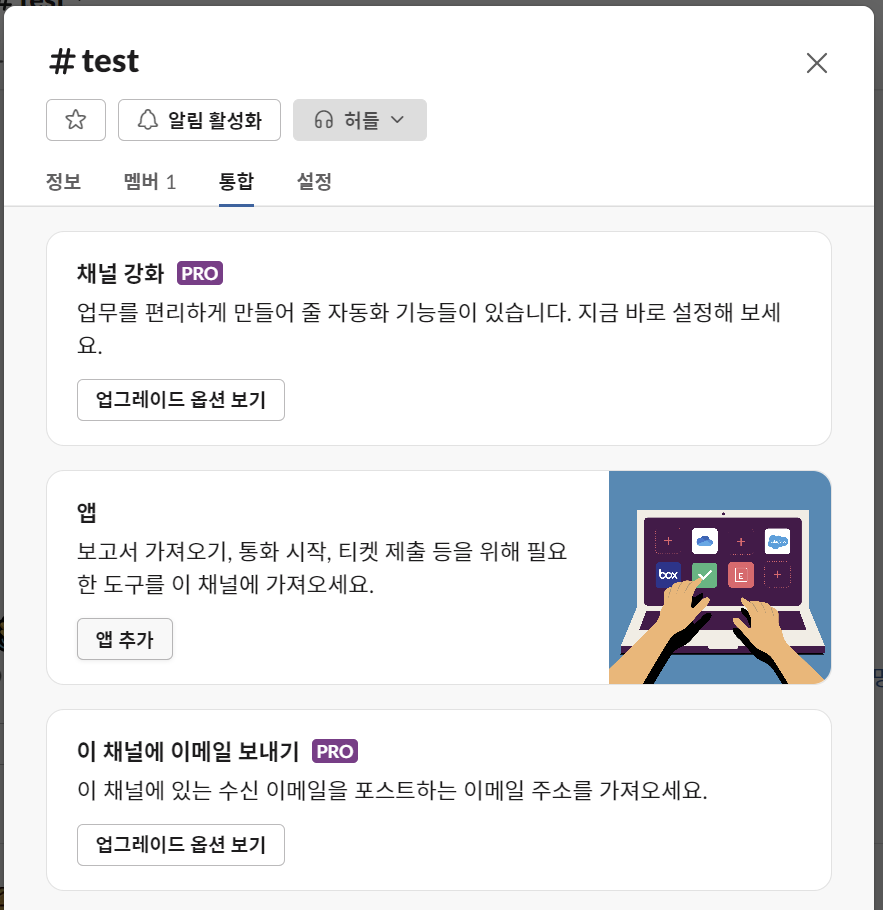Select the 통합 tab
Image resolution: width=883 pixels, height=910 pixels.
point(236,182)
